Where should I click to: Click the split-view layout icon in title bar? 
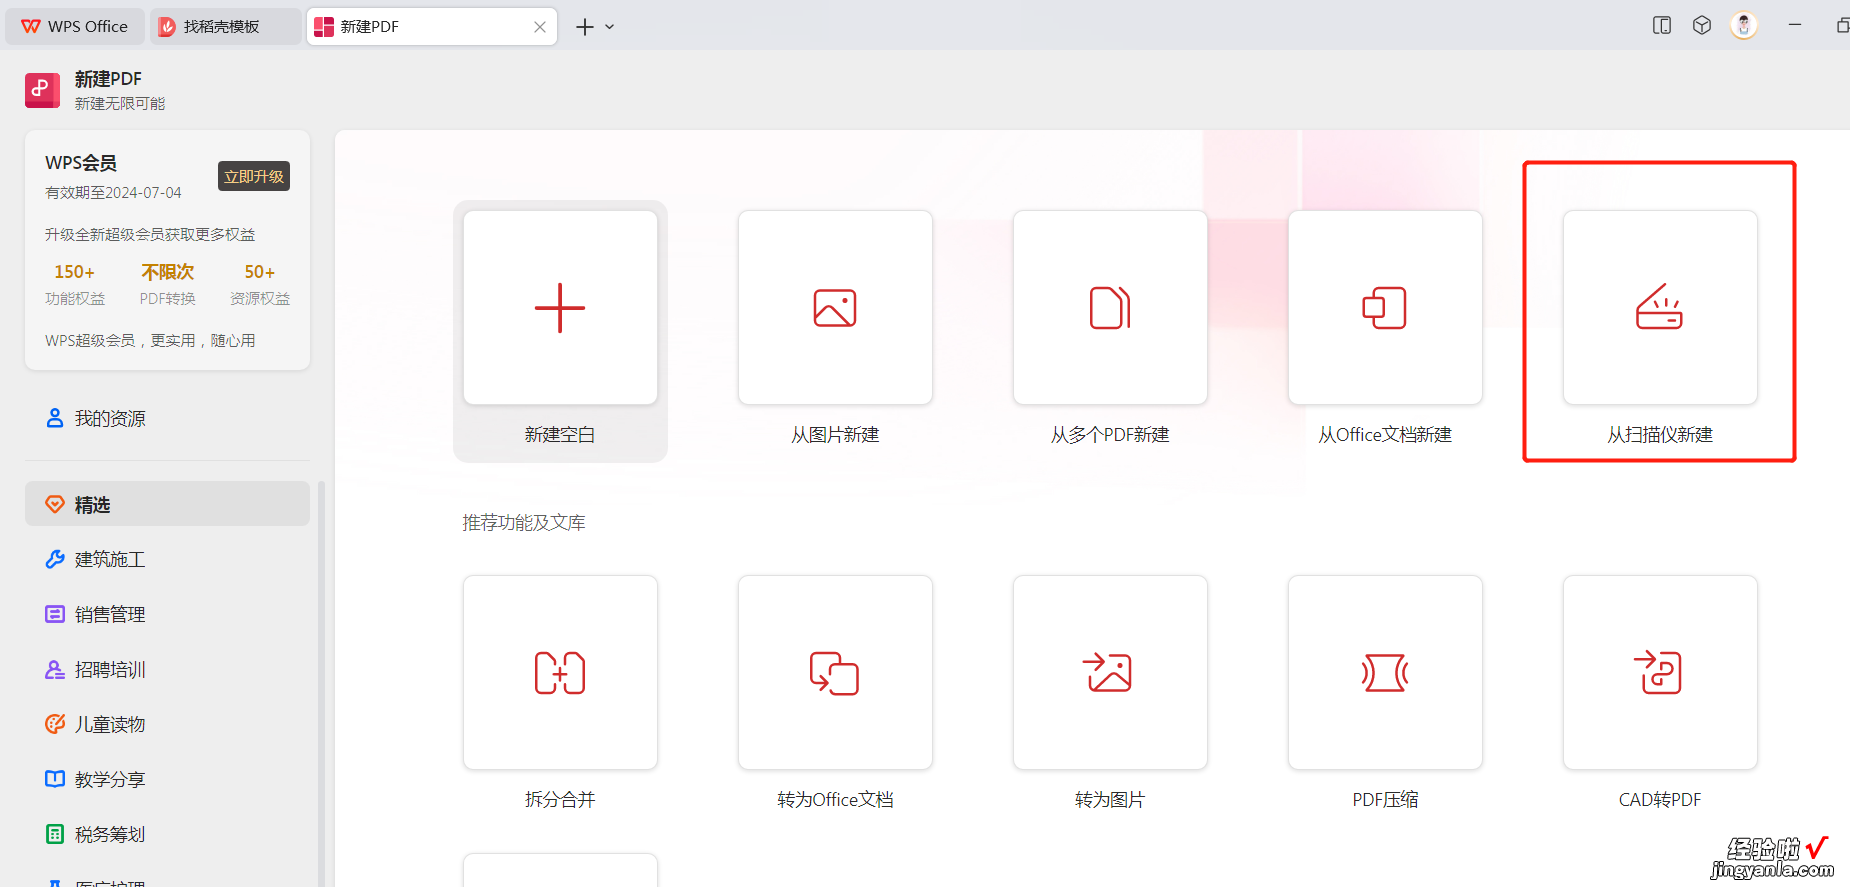(1662, 26)
